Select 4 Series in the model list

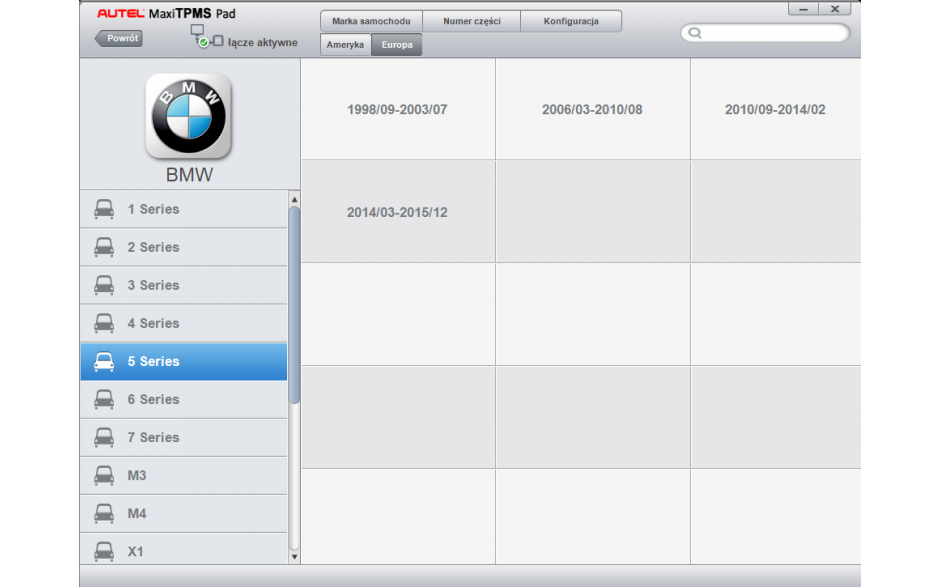tap(183, 323)
